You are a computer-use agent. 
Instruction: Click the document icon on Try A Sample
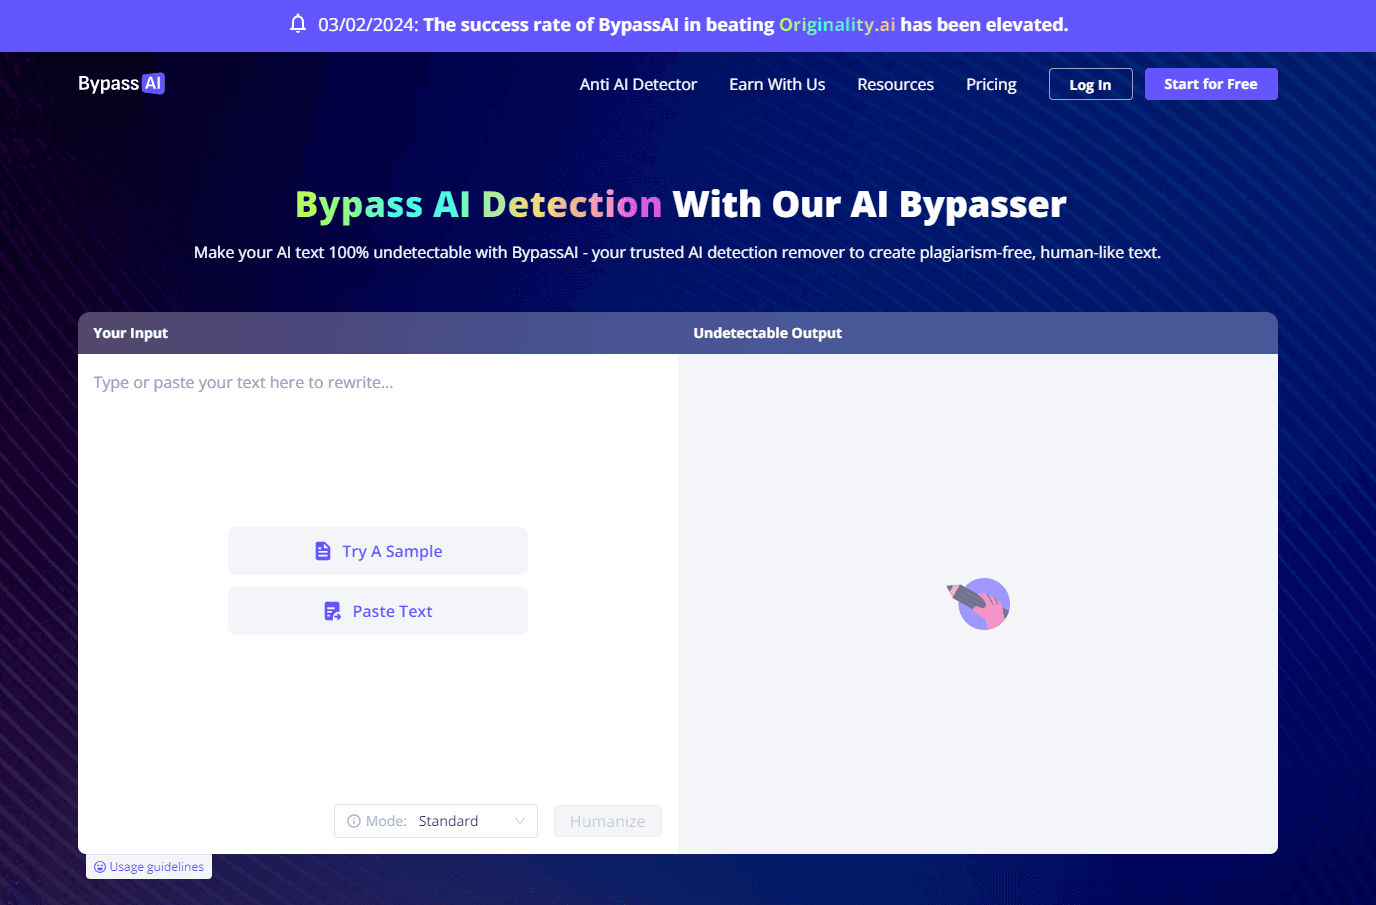click(x=323, y=551)
